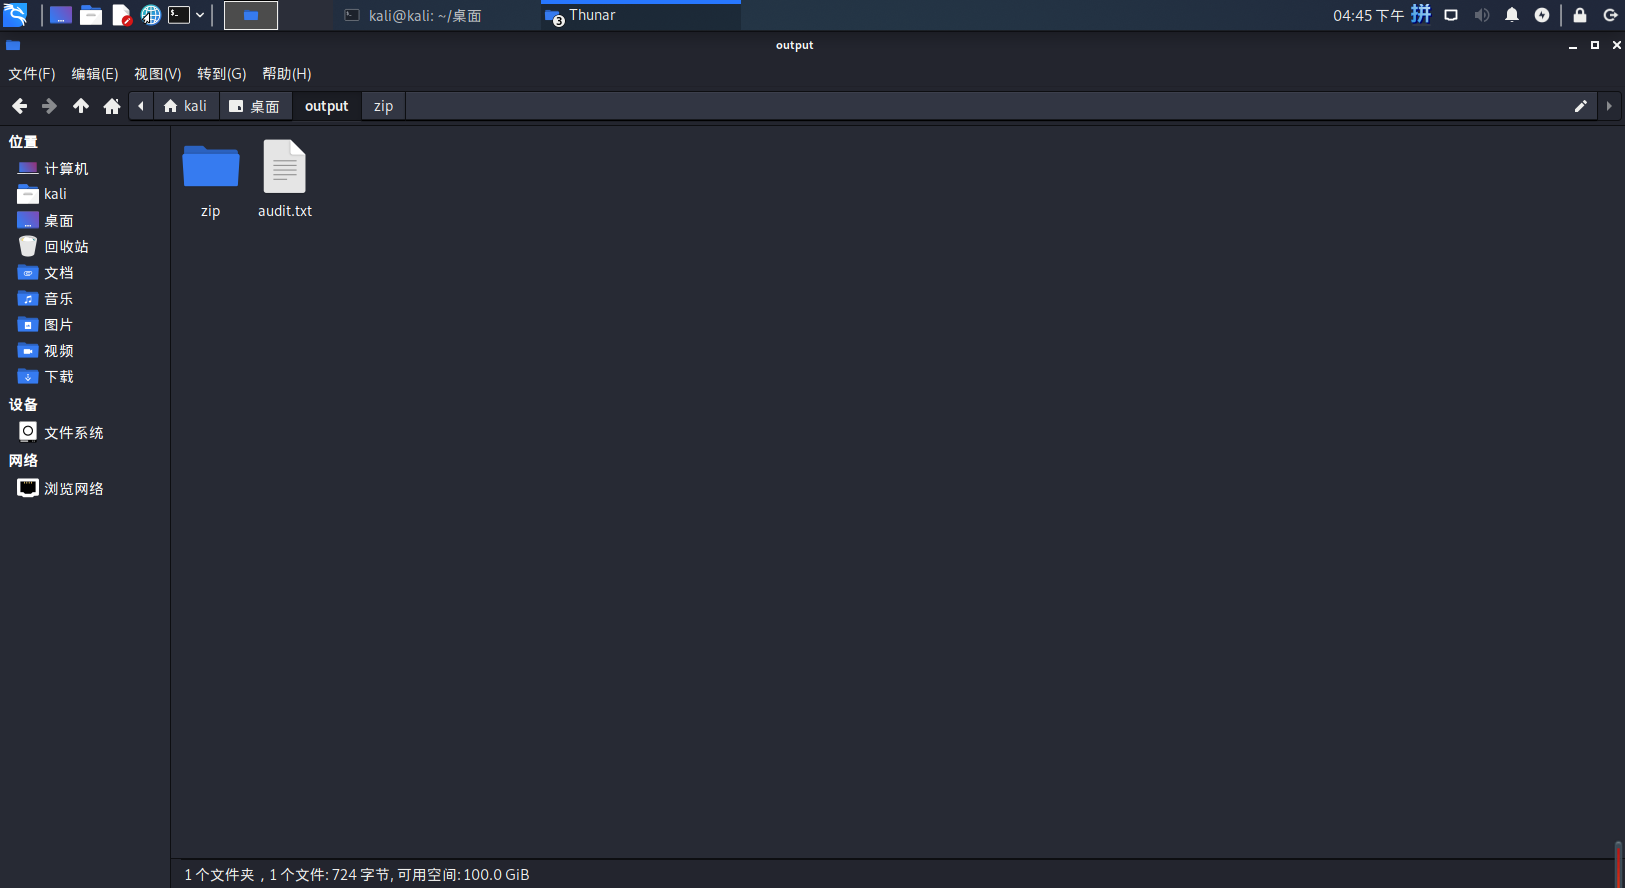
Task: Click workspace switcher in panel
Action: (x=251, y=15)
